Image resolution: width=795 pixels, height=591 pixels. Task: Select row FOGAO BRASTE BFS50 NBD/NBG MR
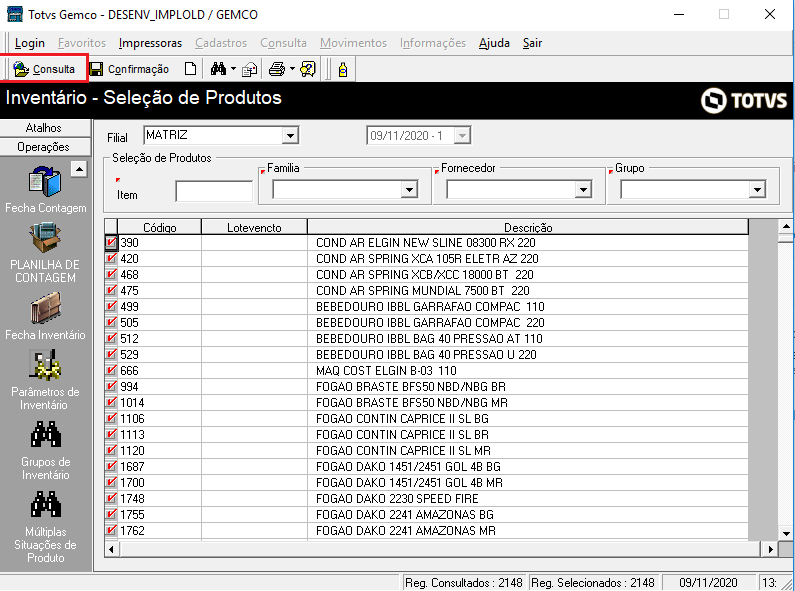(x=426, y=402)
